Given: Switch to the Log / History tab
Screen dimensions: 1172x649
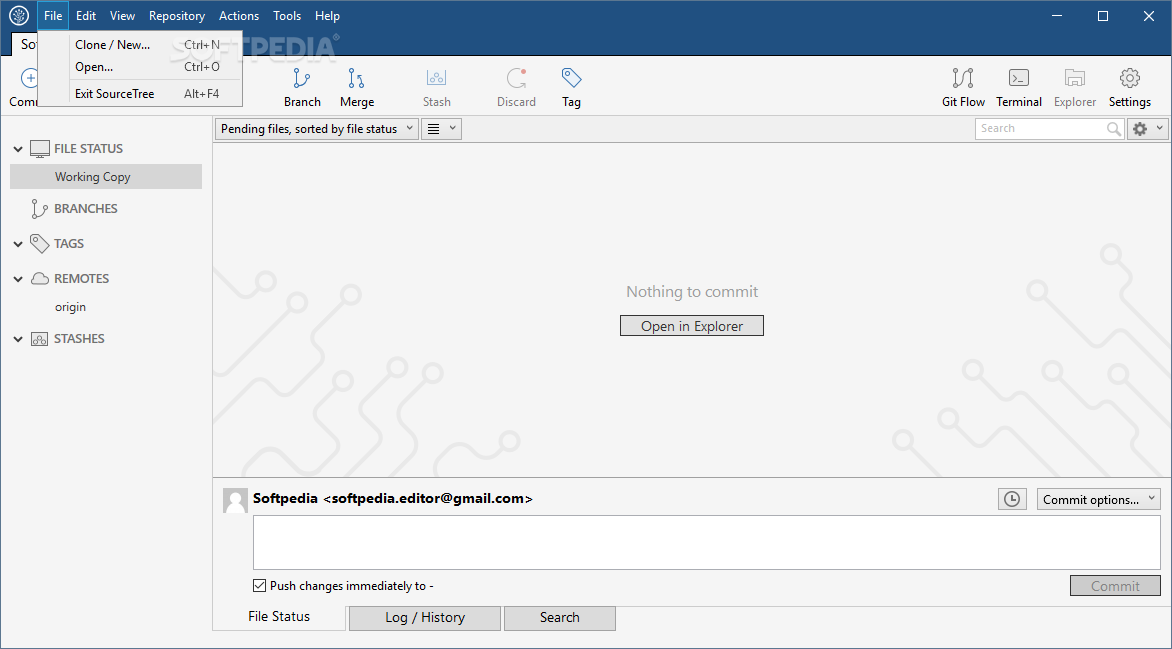Looking at the screenshot, I should coord(425,618).
